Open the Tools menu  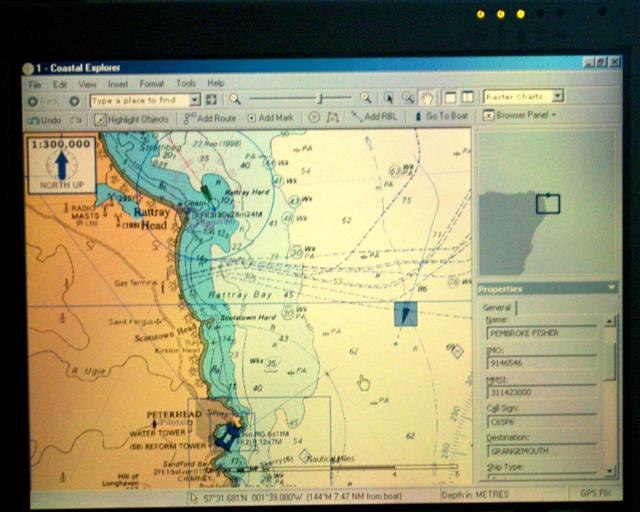click(x=186, y=83)
